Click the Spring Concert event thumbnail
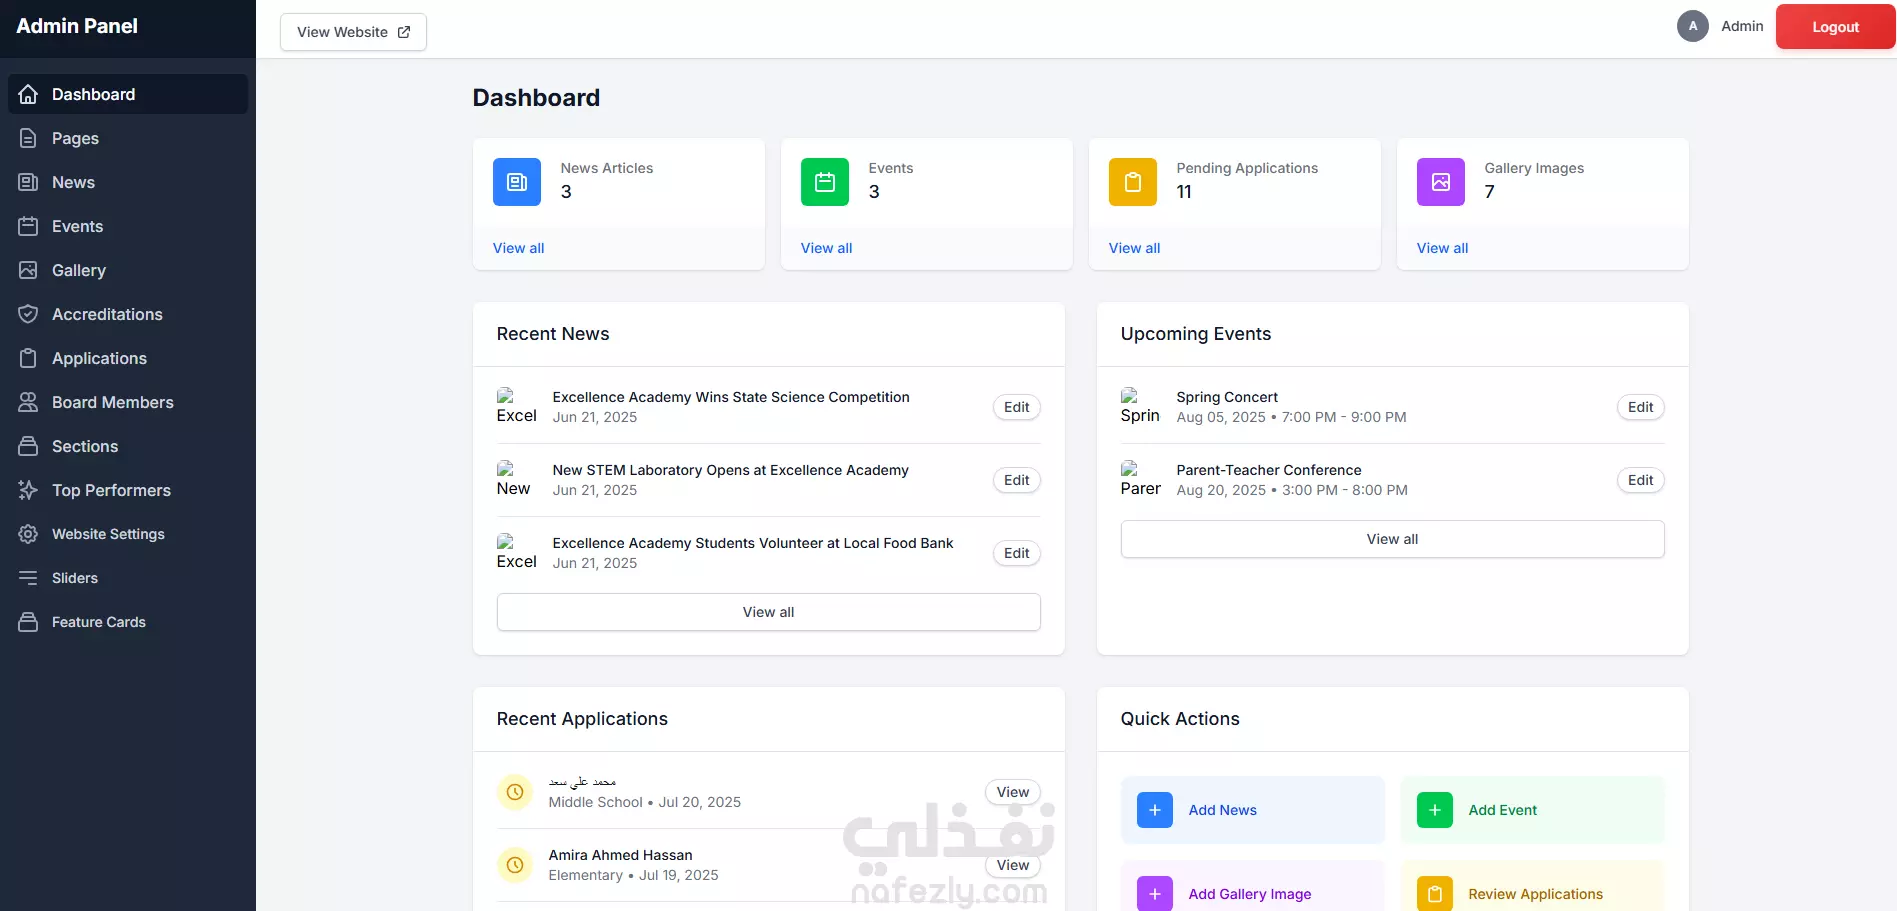 coord(1141,407)
